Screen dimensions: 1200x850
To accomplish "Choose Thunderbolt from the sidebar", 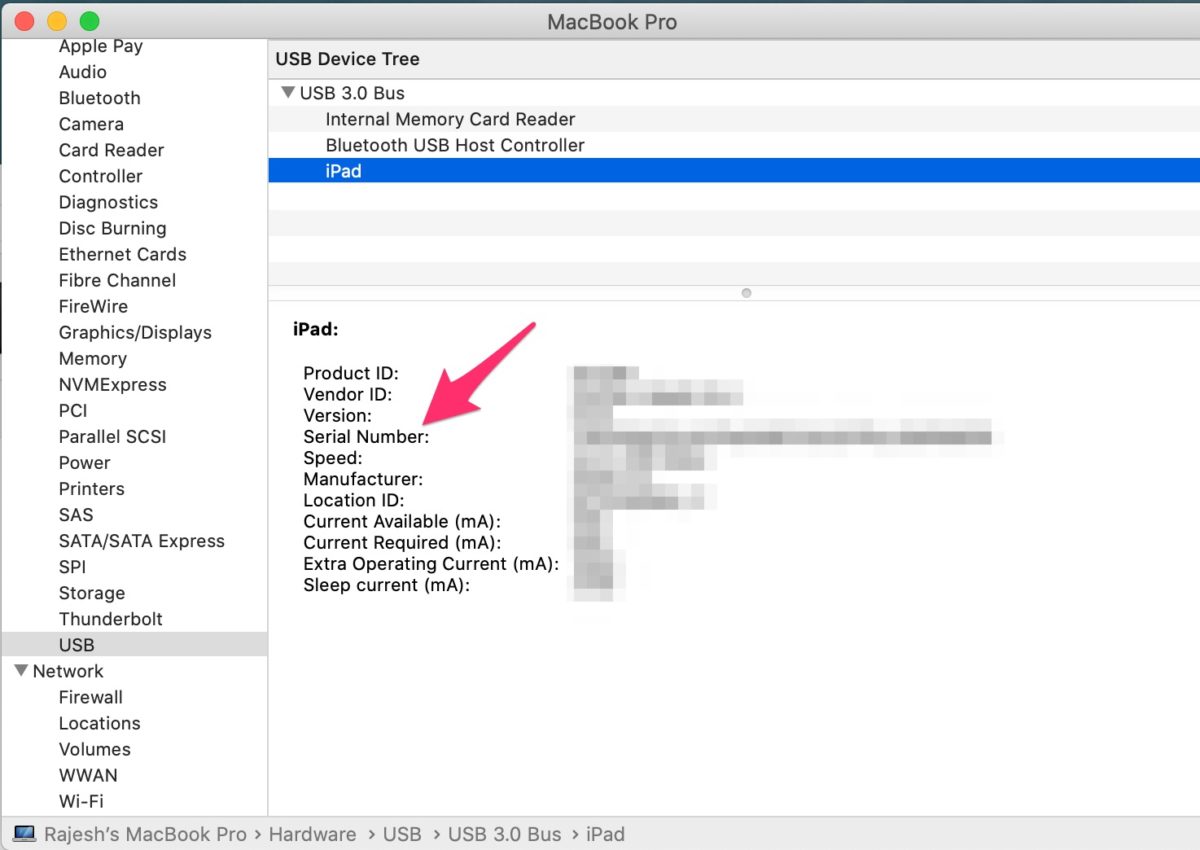I will click(110, 619).
